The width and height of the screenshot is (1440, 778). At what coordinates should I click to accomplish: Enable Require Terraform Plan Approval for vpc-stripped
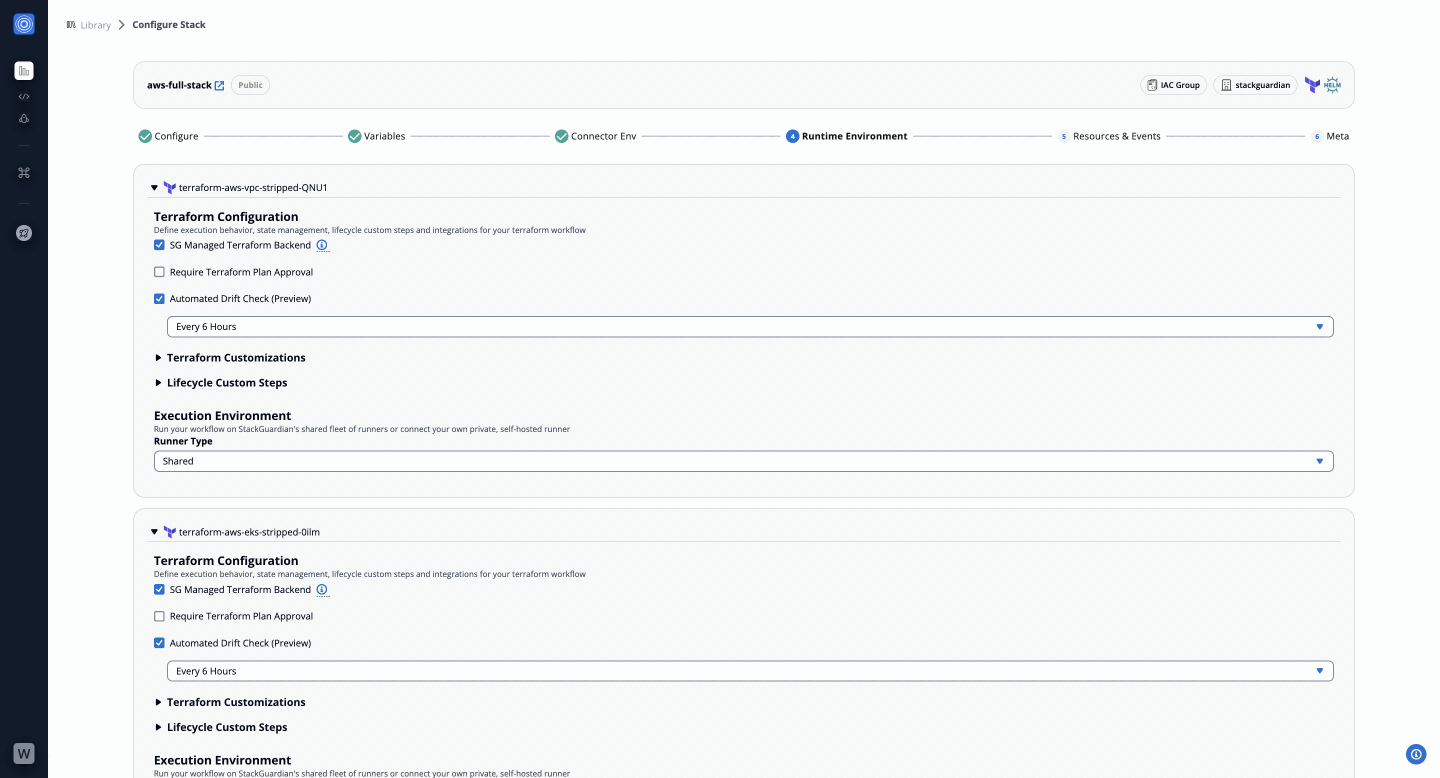(159, 272)
